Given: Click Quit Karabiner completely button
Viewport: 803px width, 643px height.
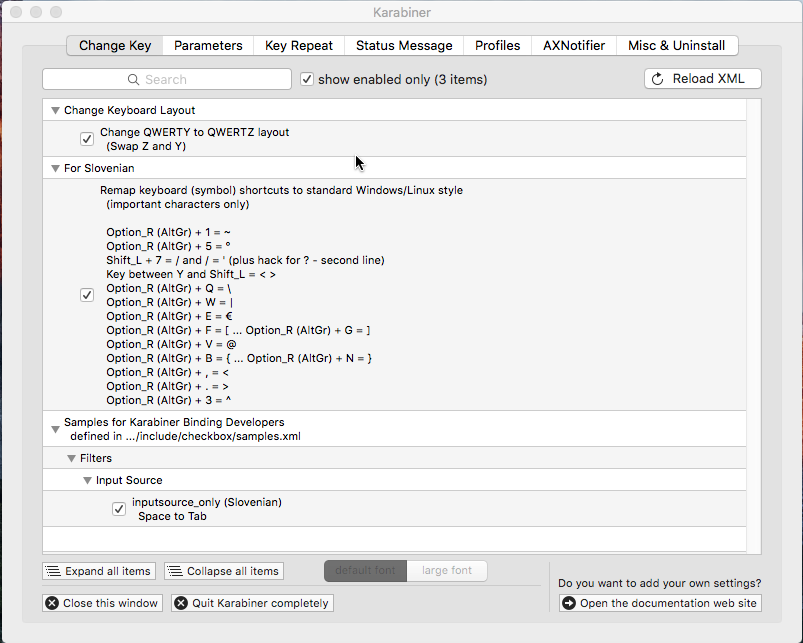Looking at the screenshot, I should coord(252,603).
